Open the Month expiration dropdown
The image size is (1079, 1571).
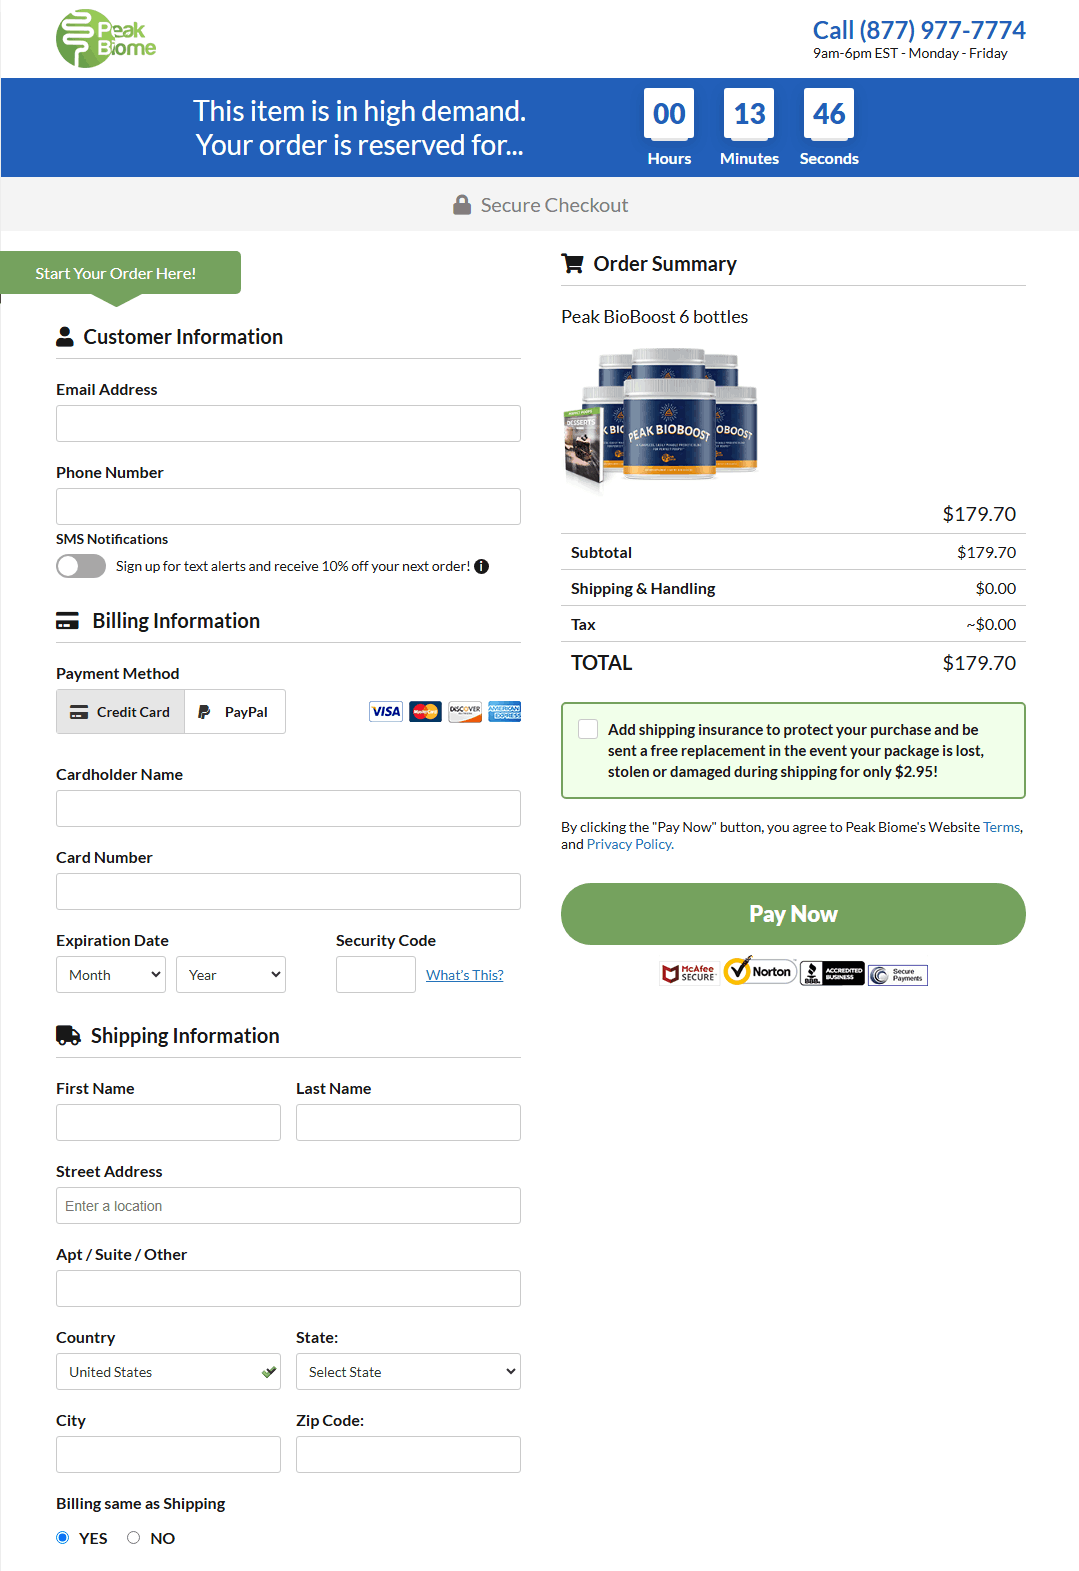[x=110, y=974]
